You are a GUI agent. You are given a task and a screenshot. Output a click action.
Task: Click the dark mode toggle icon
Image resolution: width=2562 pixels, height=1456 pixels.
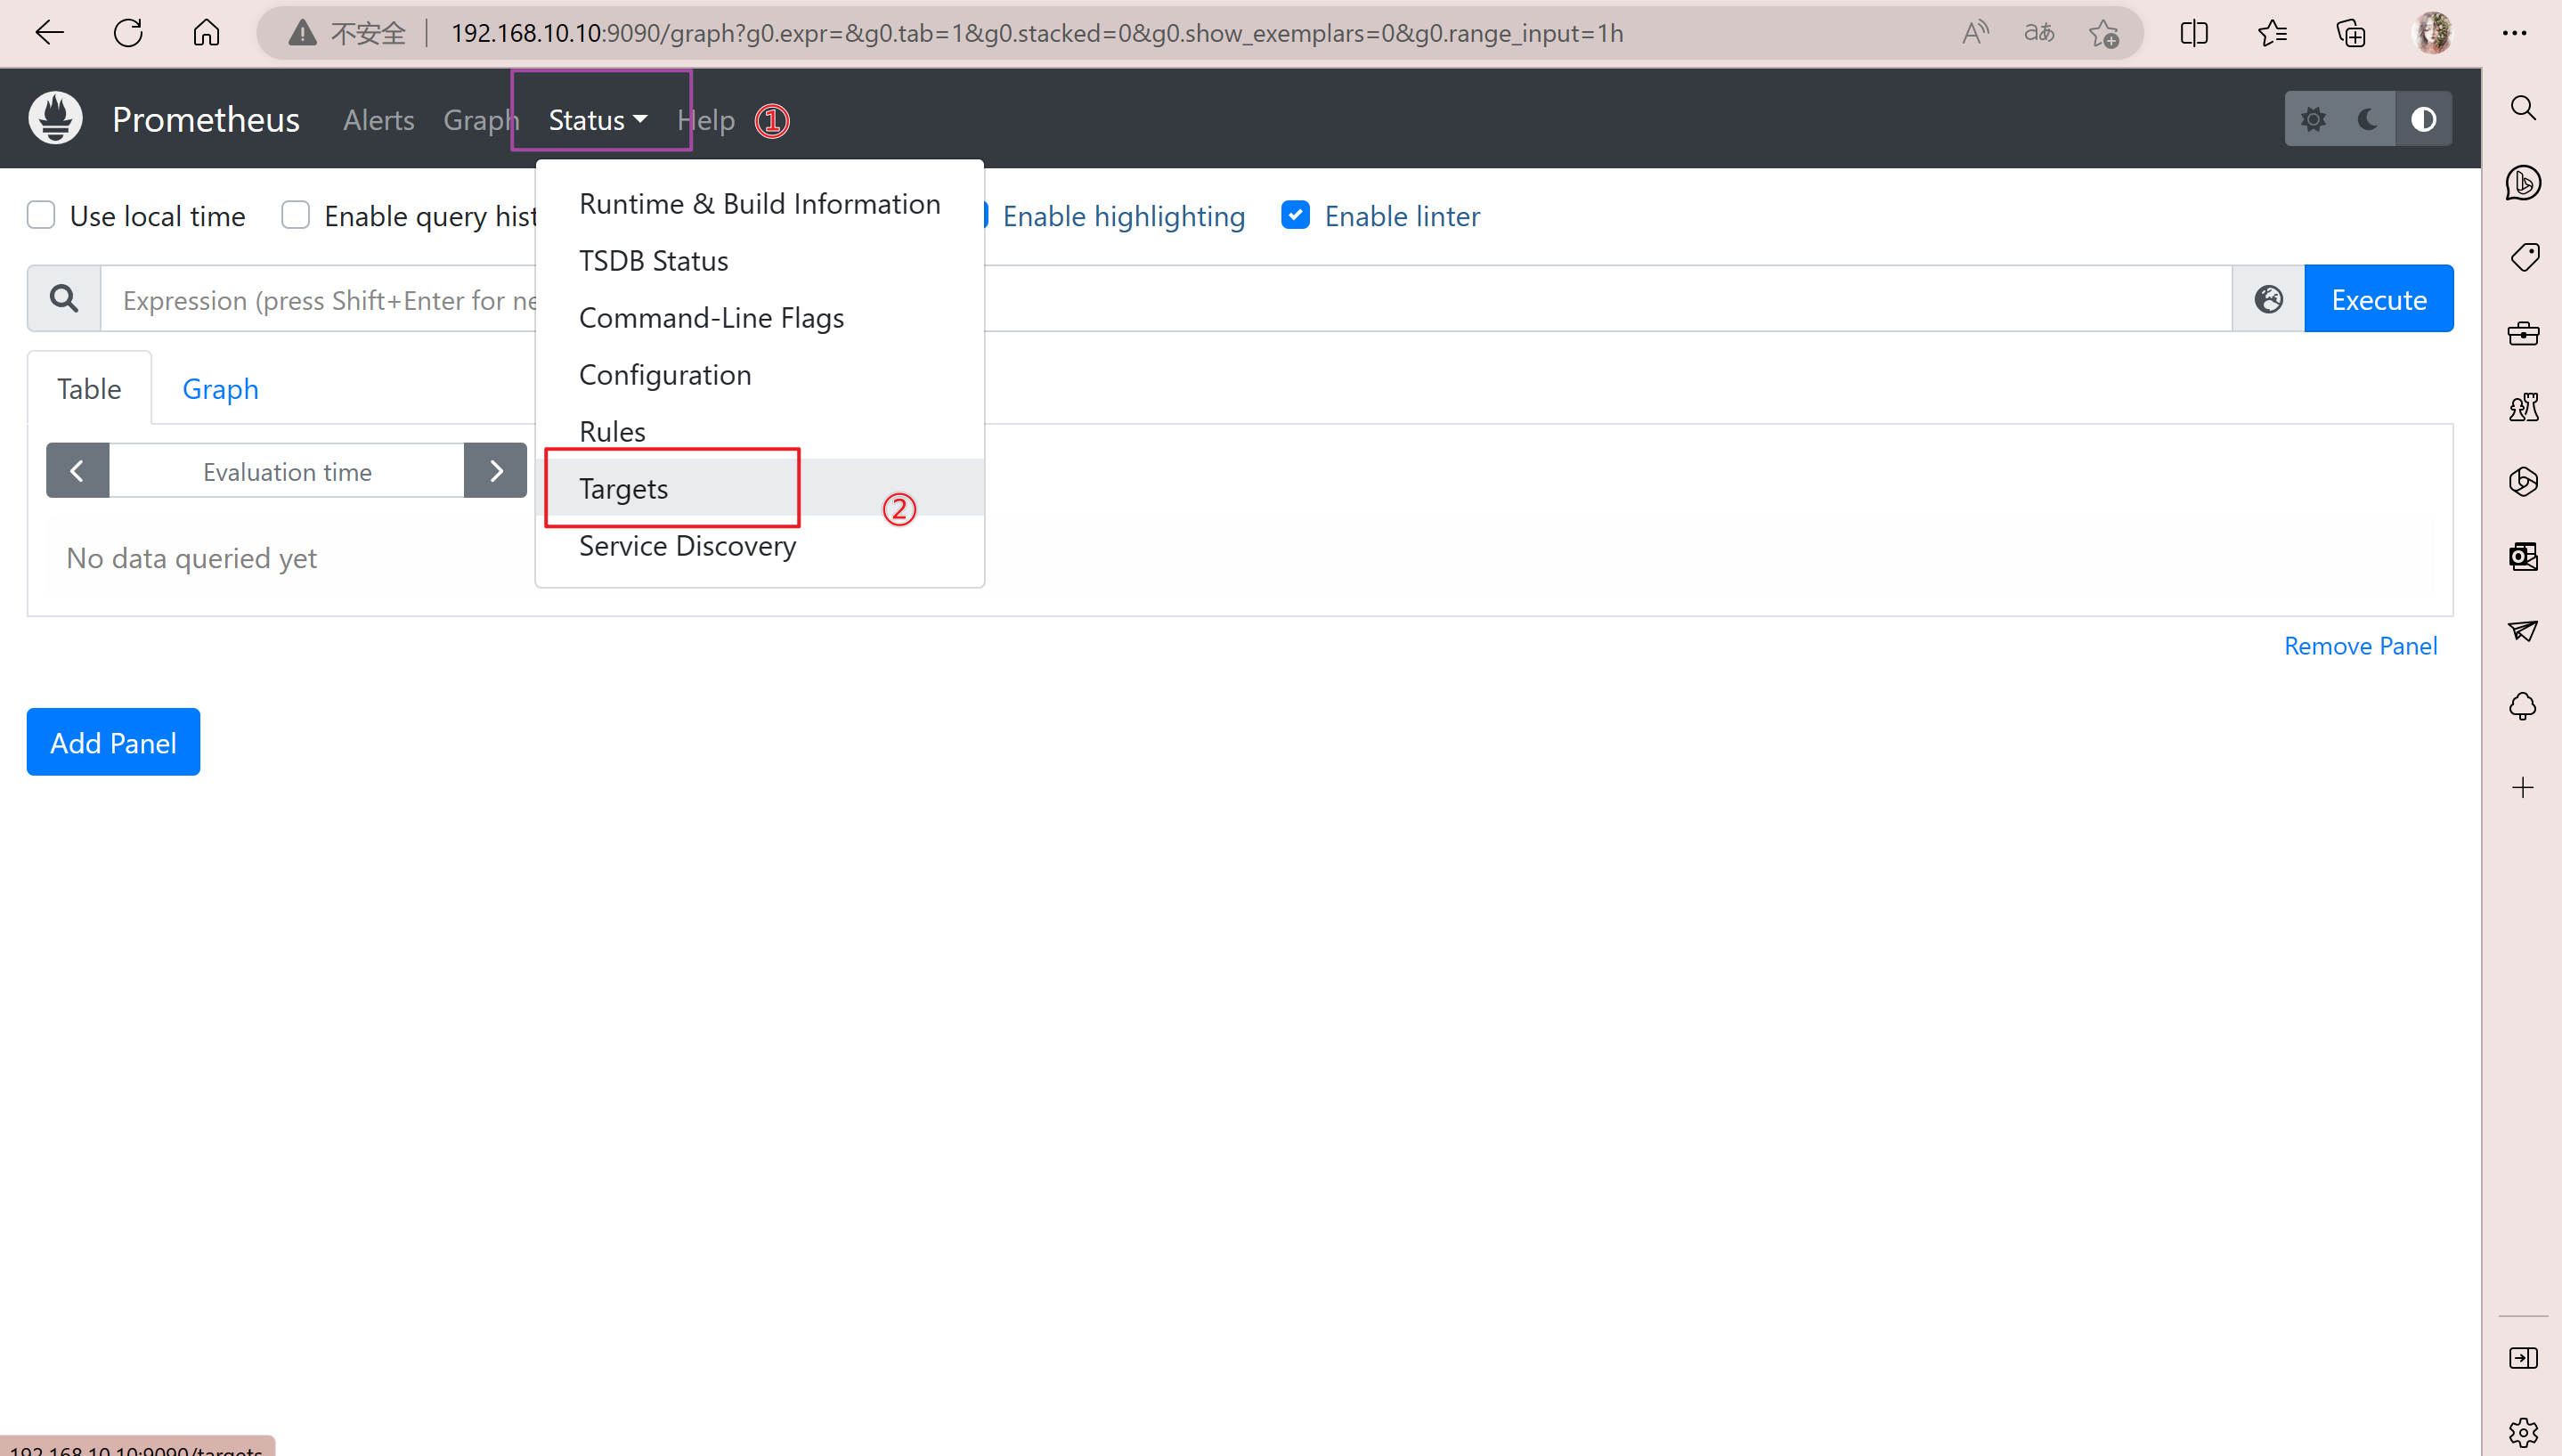pos(2369,118)
